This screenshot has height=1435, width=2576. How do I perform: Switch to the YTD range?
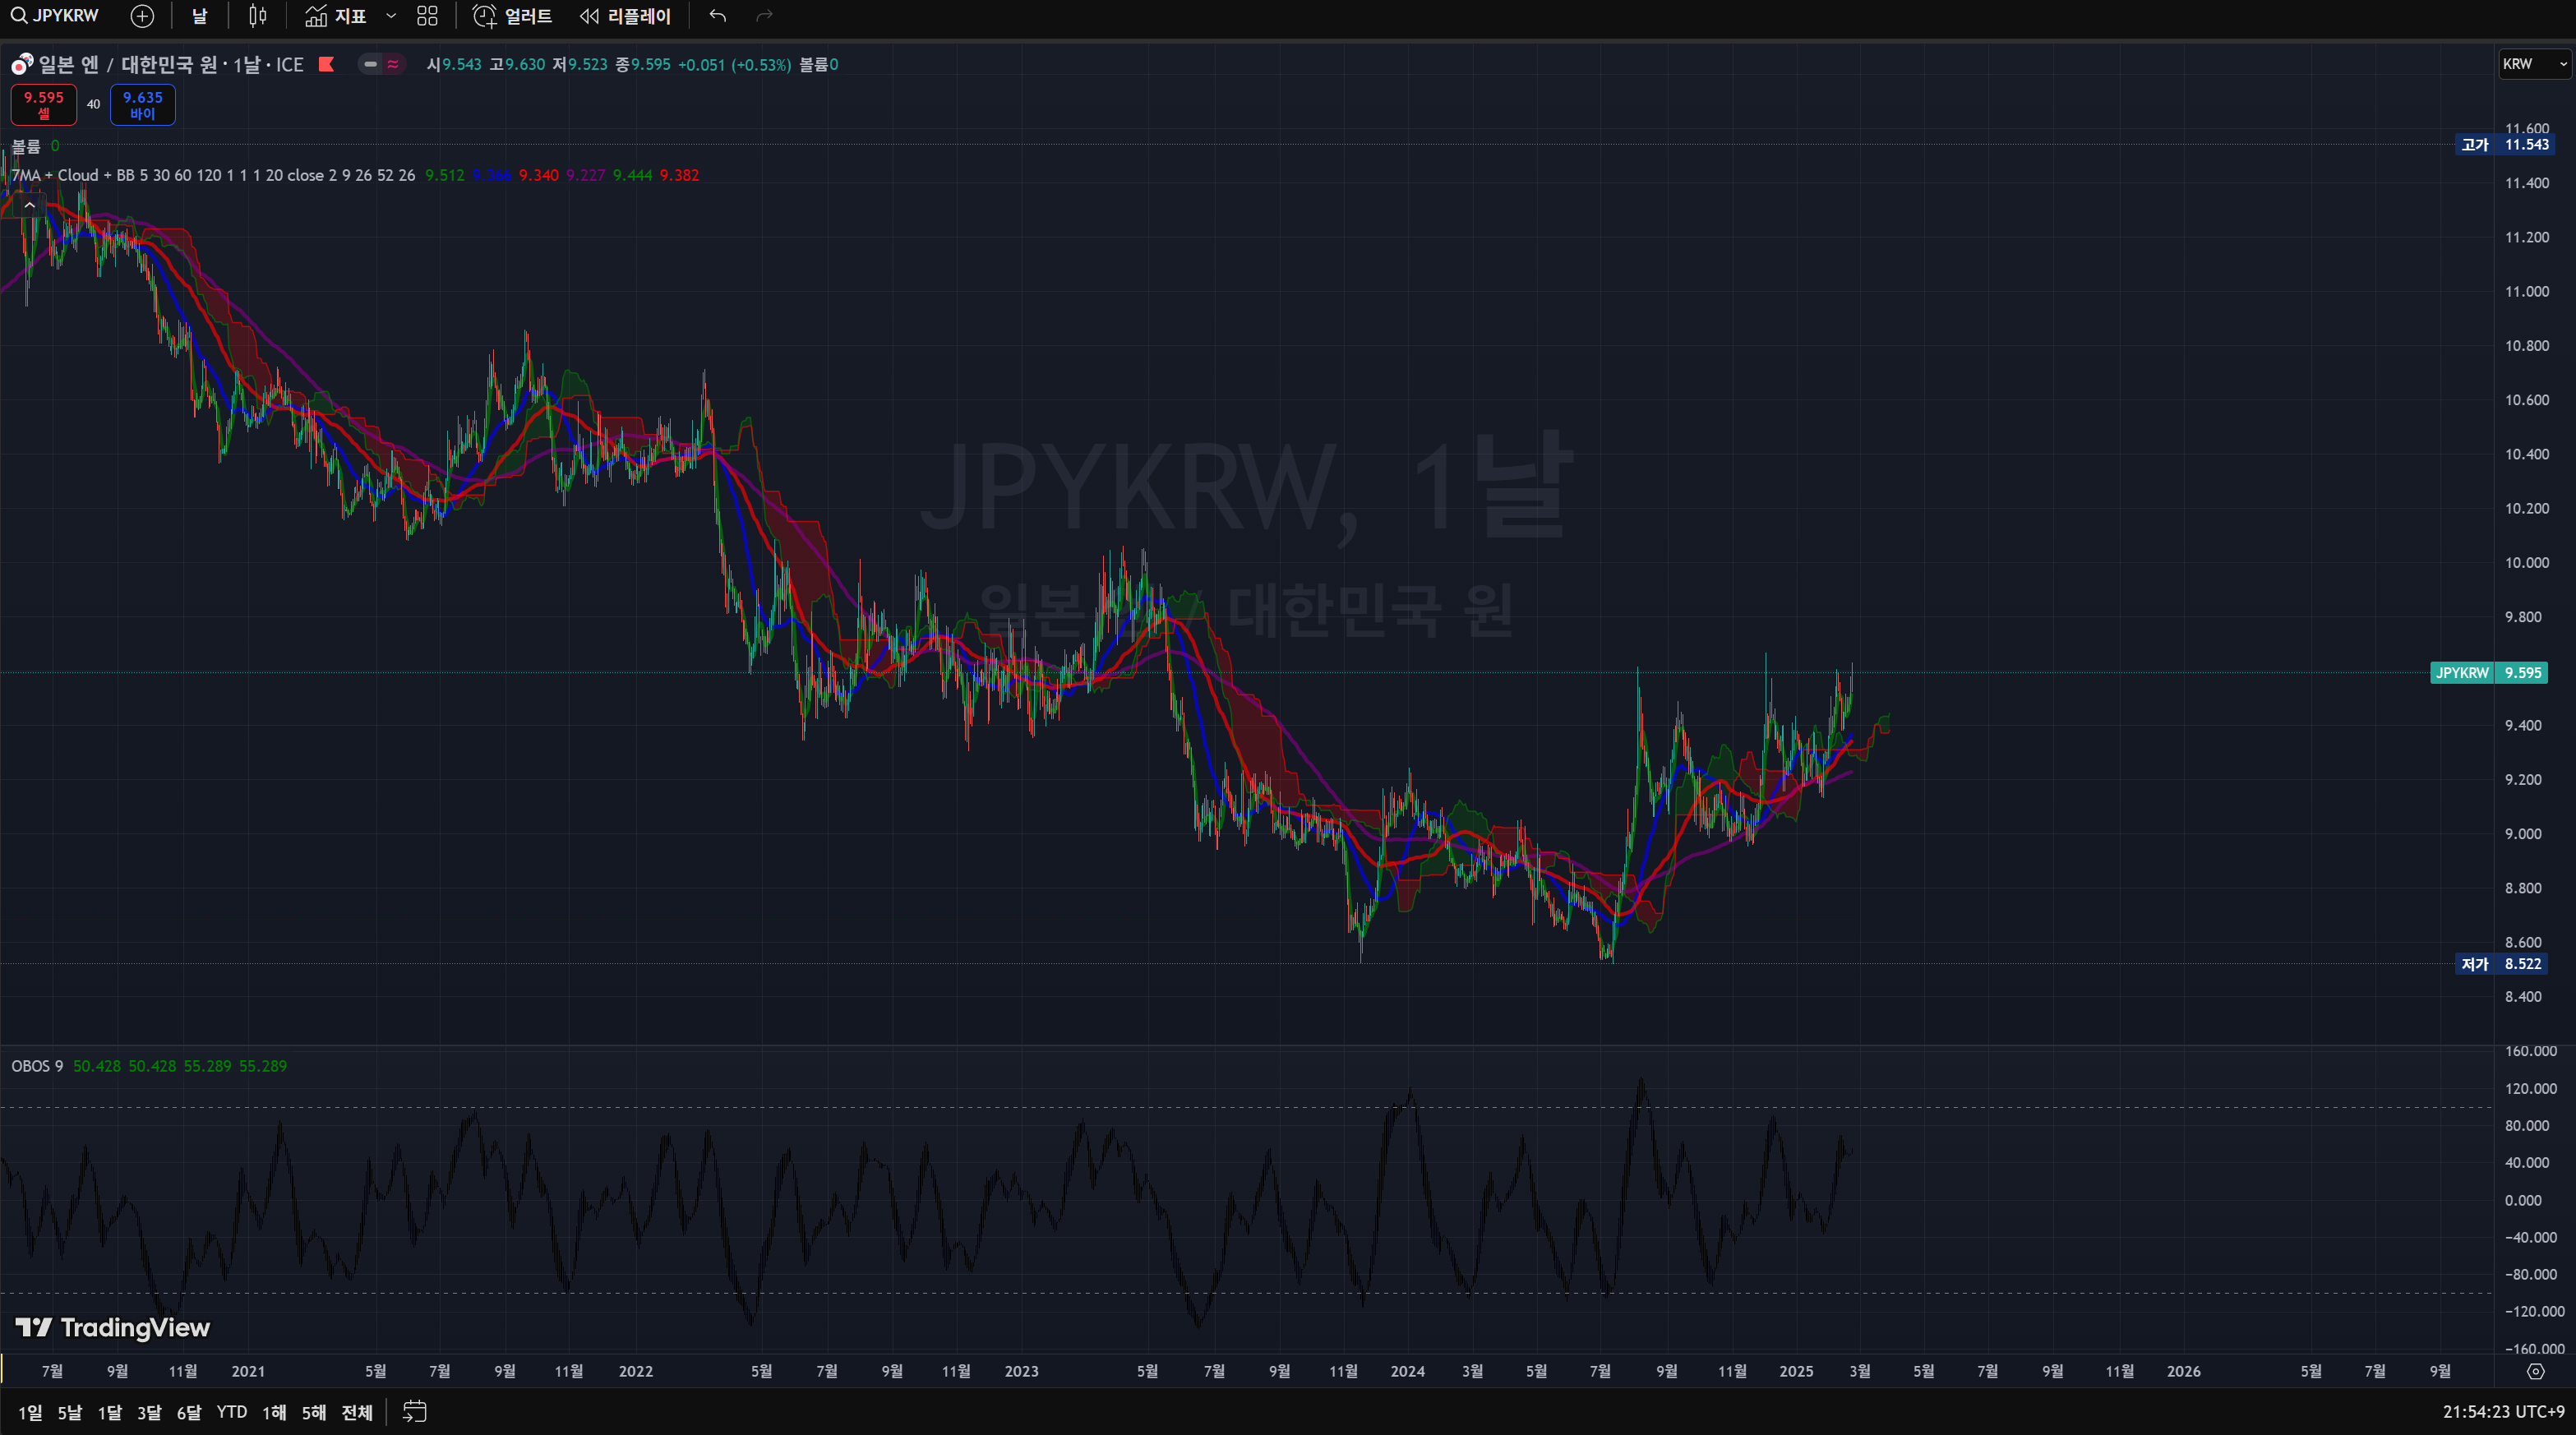pos(231,1412)
